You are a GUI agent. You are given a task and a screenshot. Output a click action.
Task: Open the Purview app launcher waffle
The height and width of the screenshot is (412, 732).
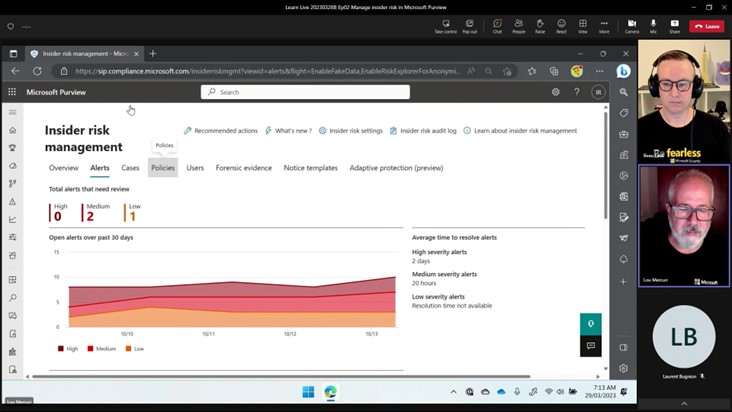coord(12,92)
